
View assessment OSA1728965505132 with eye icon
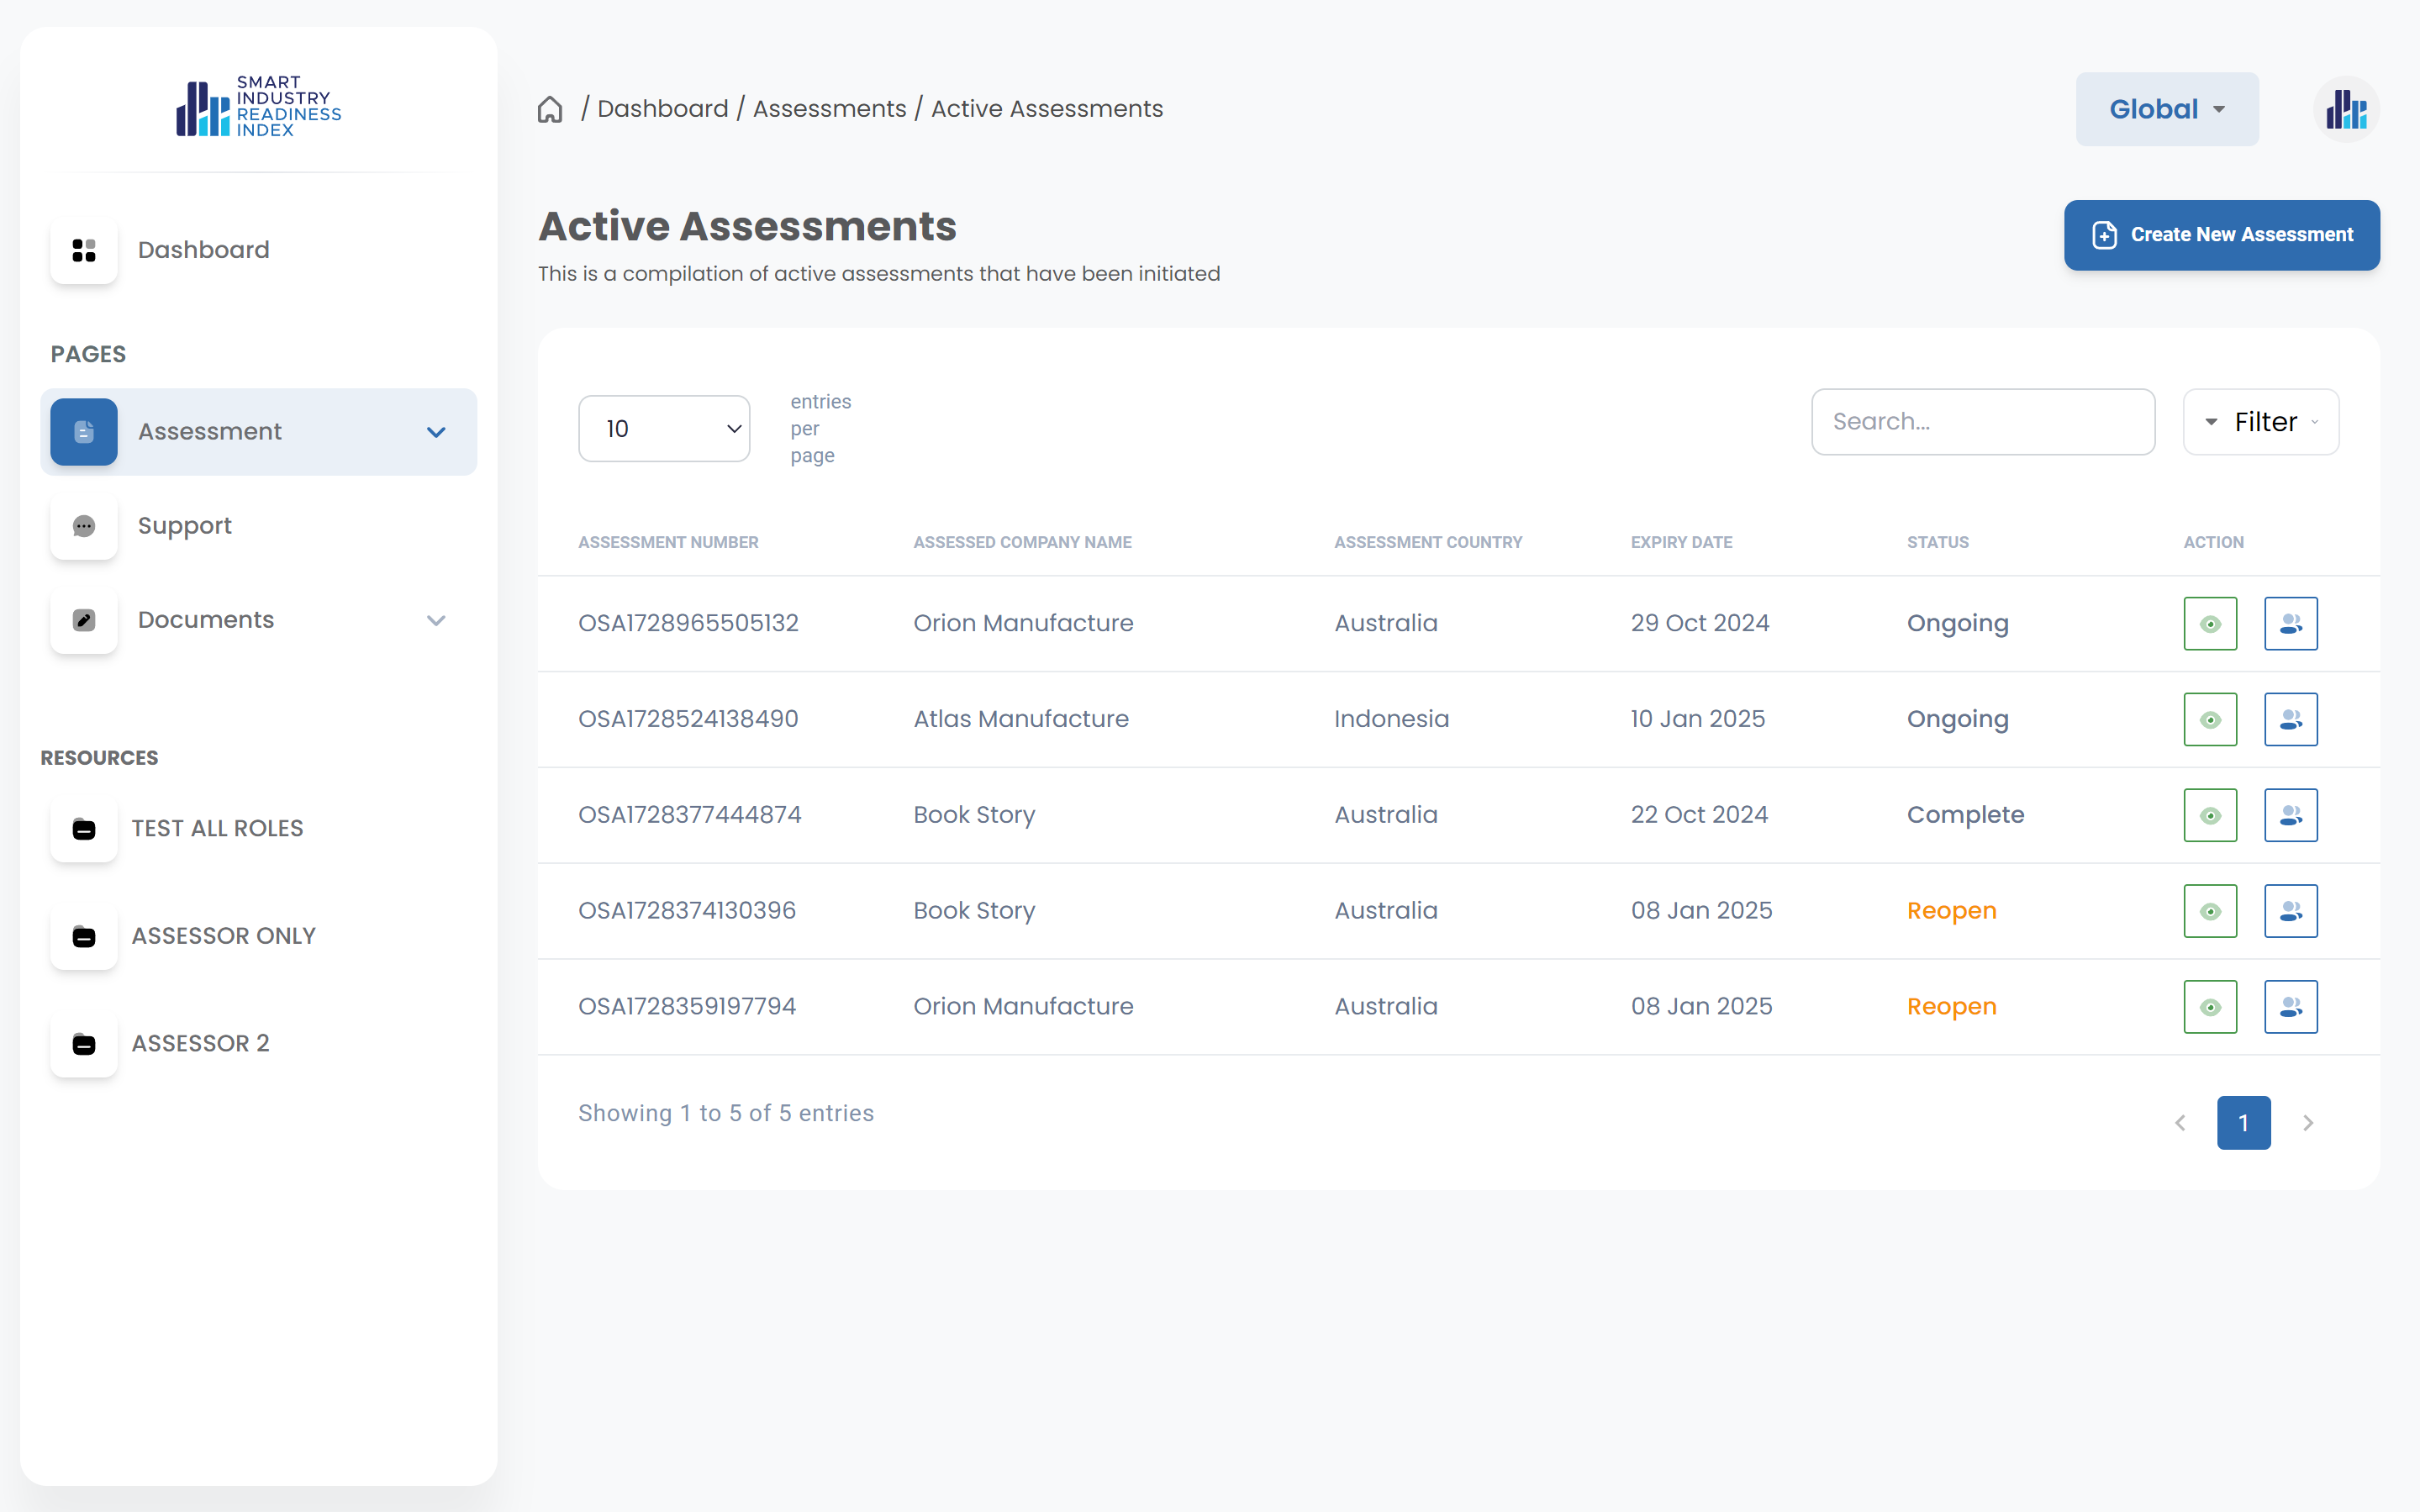pyautogui.click(x=2210, y=624)
